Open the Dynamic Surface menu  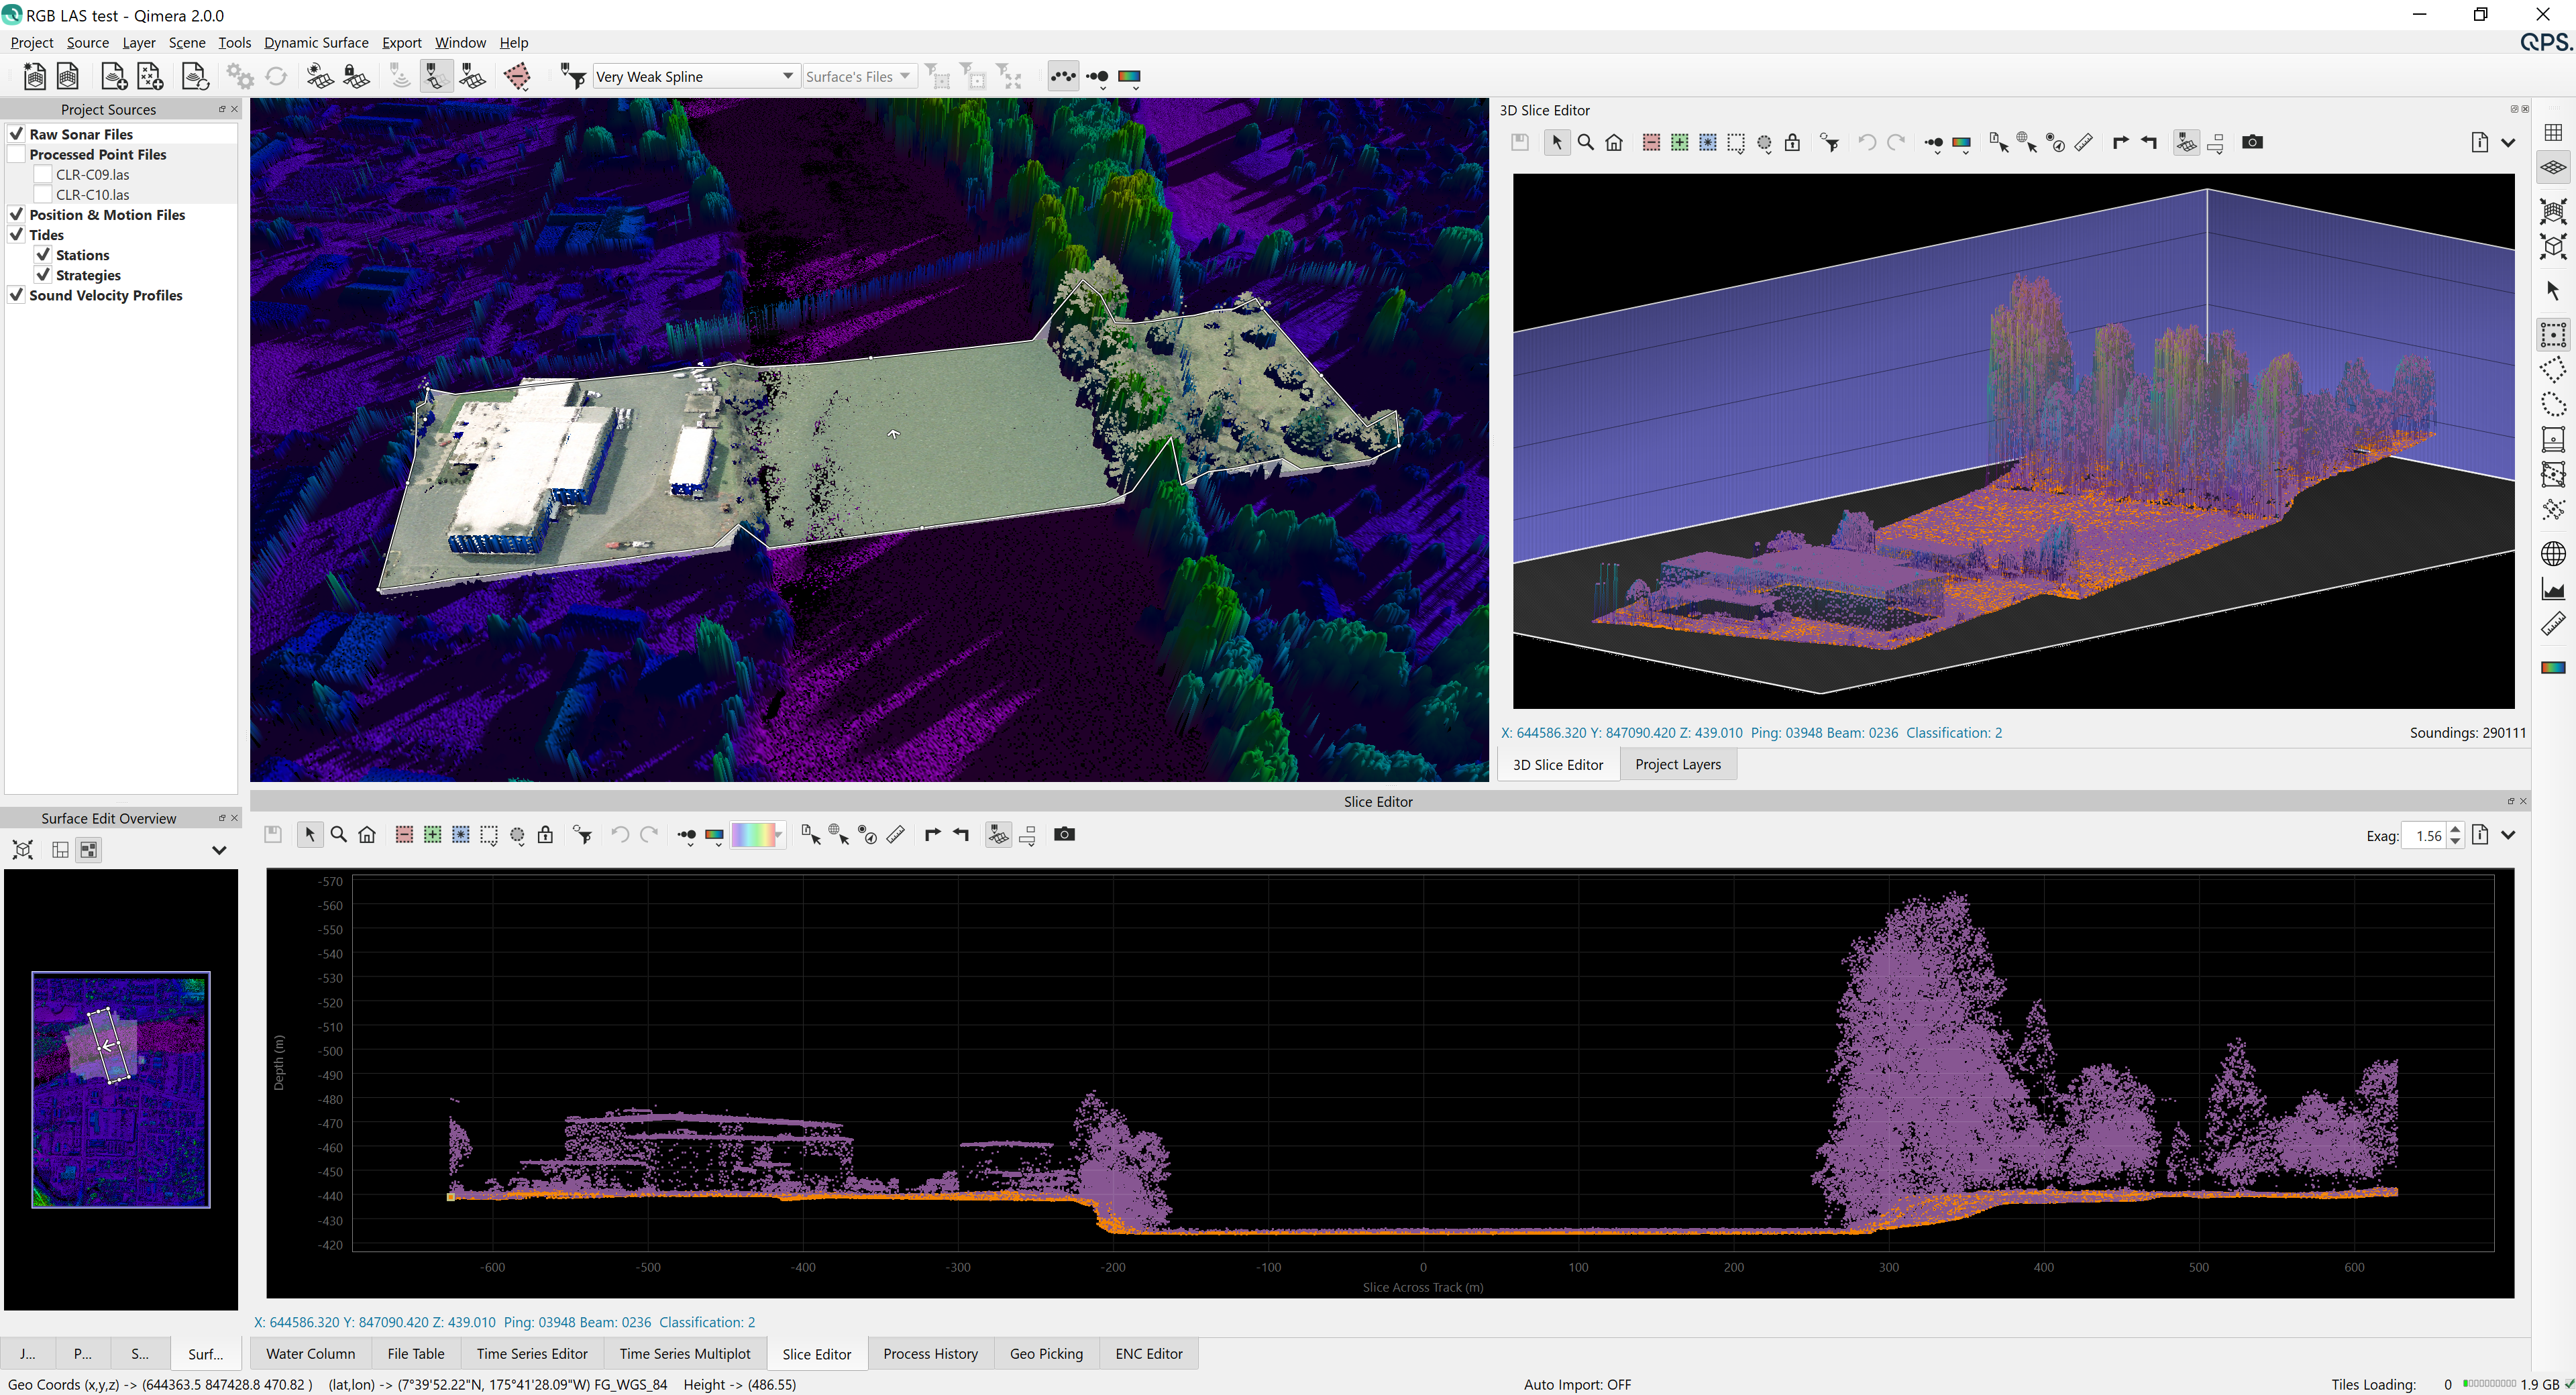[x=316, y=42]
